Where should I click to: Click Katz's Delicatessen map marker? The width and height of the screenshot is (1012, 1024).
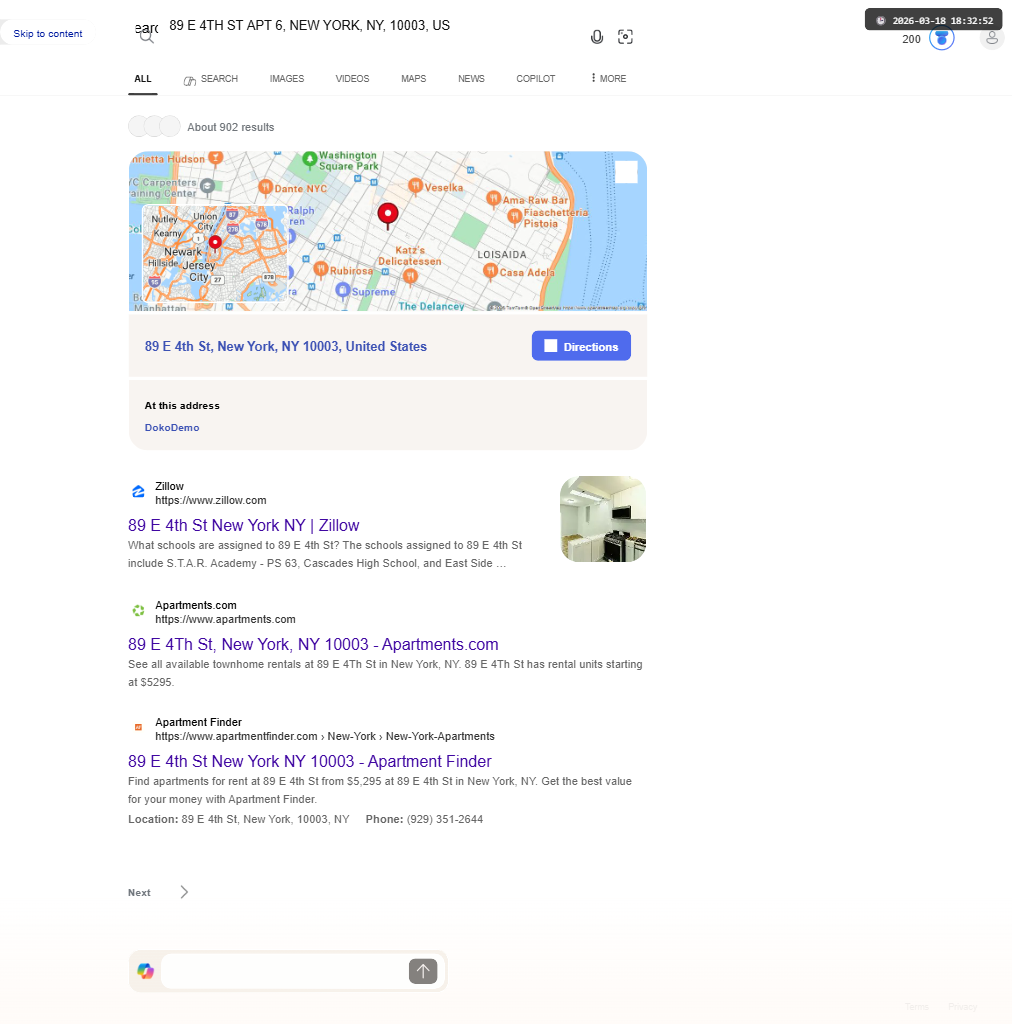(410, 277)
